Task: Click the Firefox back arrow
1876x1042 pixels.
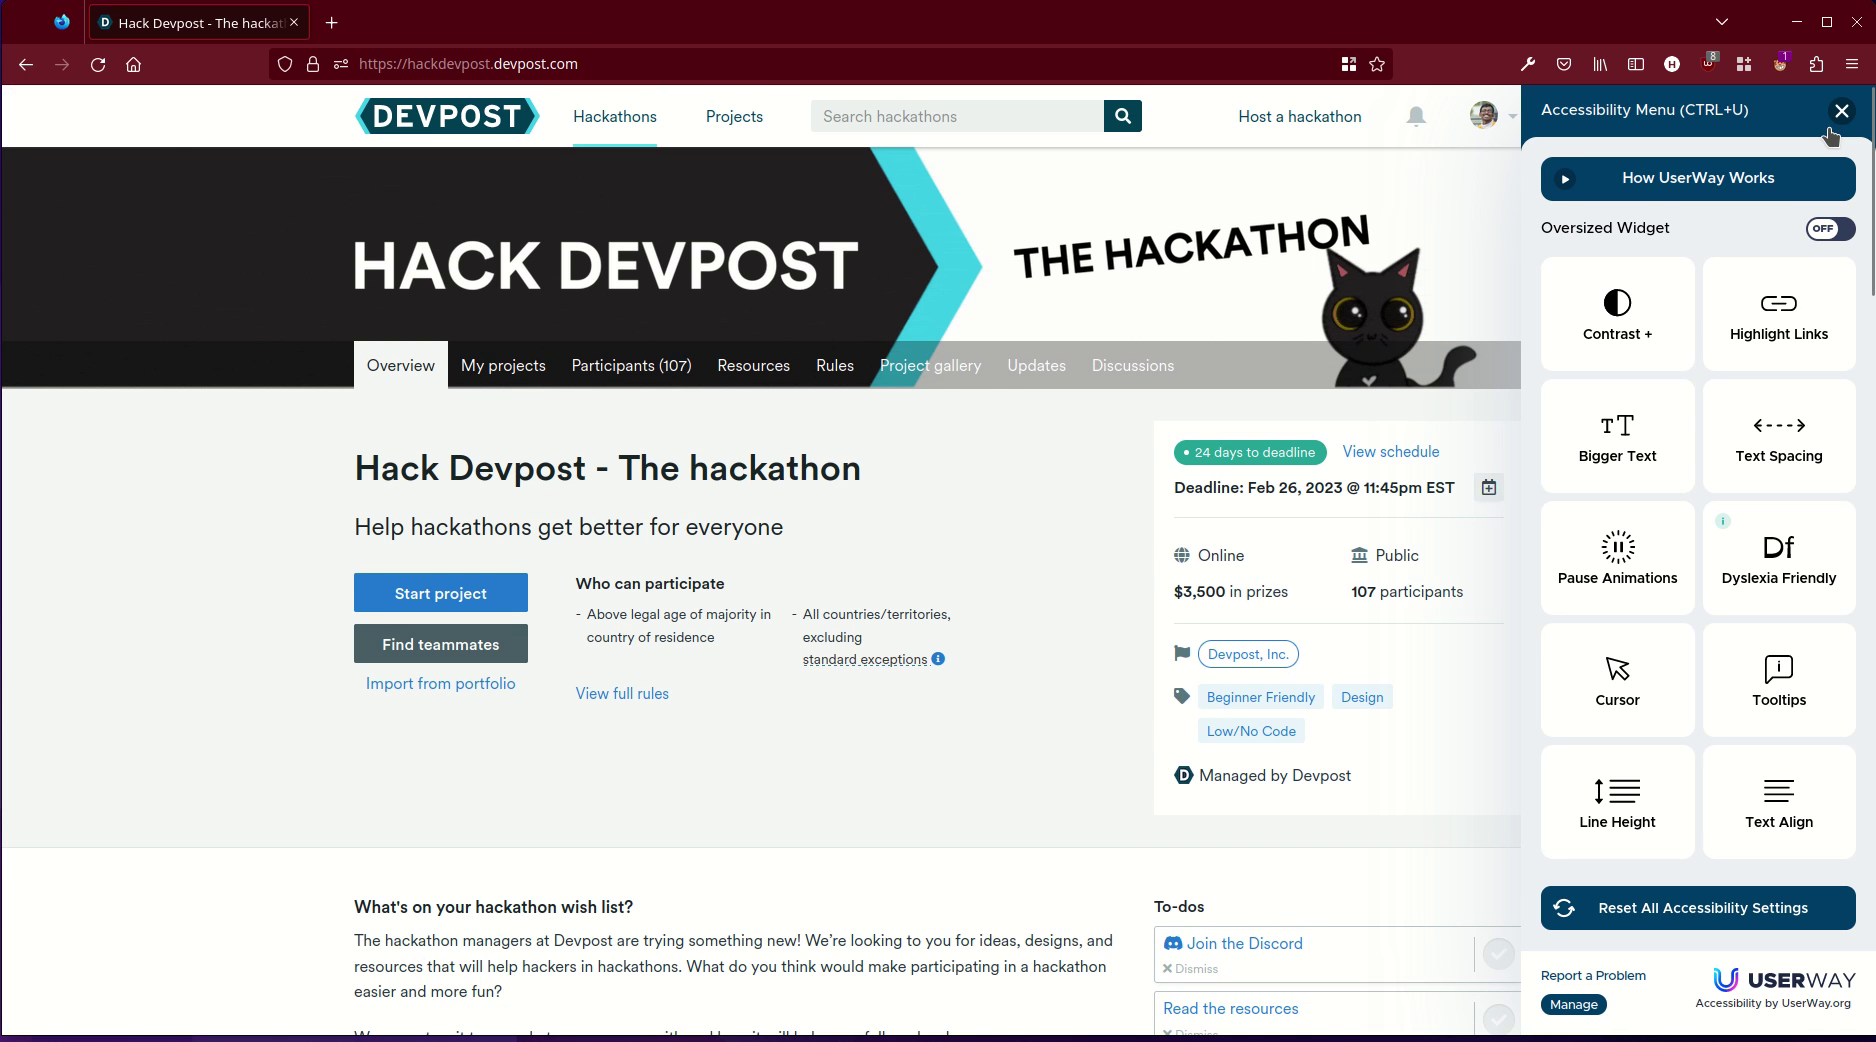Action: [26, 64]
